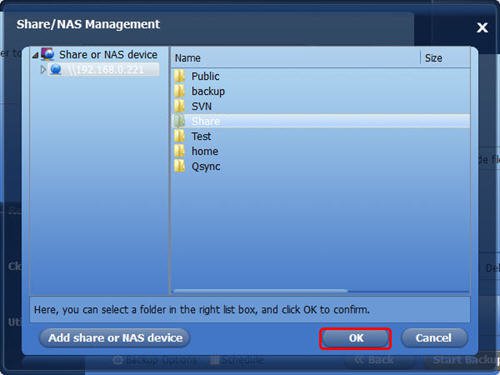Click the Public folder icon
Viewport: 500px width, 375px height.
pos(180,76)
